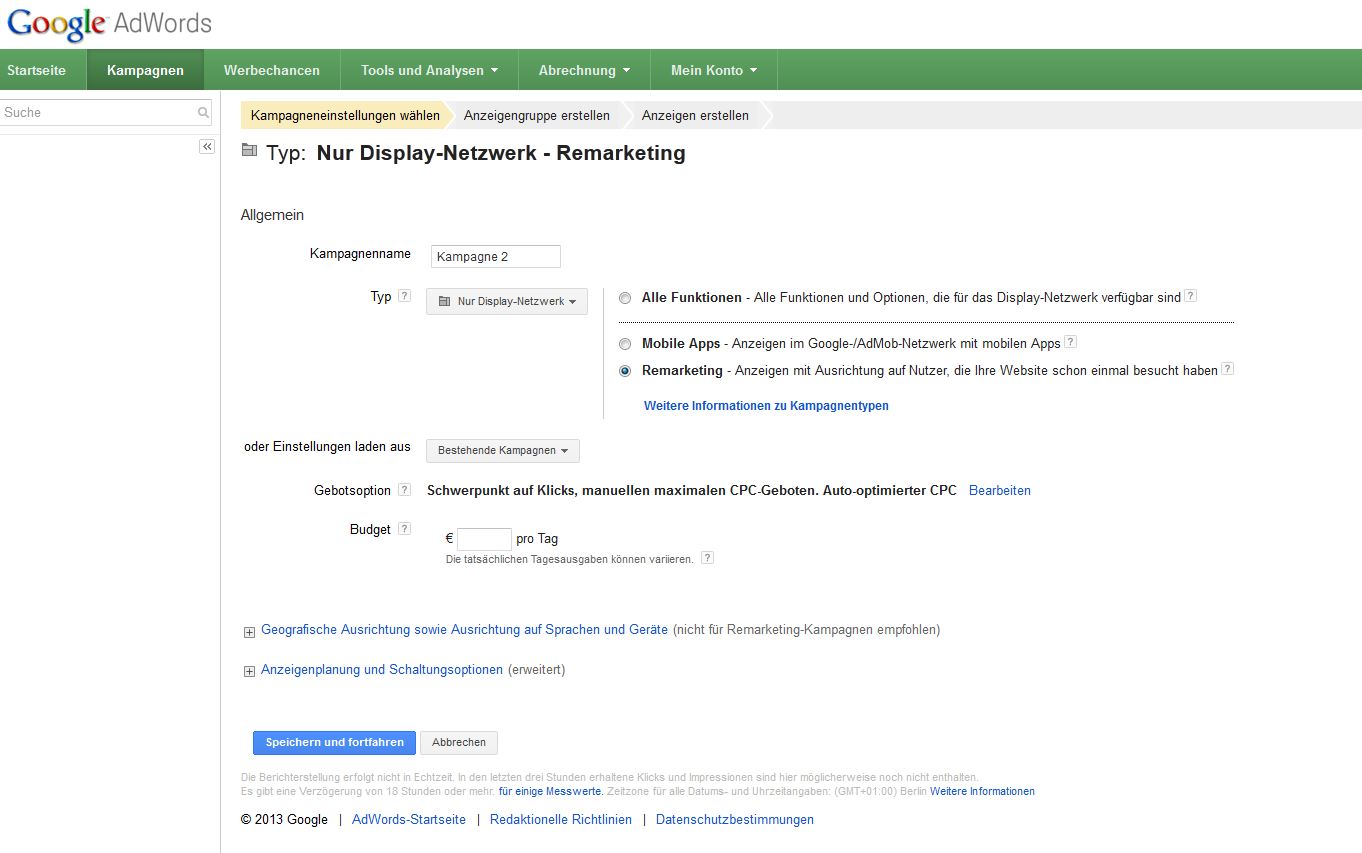Click the 'pro Tag' text
Viewport: 1362px width, 853px height.
point(537,539)
